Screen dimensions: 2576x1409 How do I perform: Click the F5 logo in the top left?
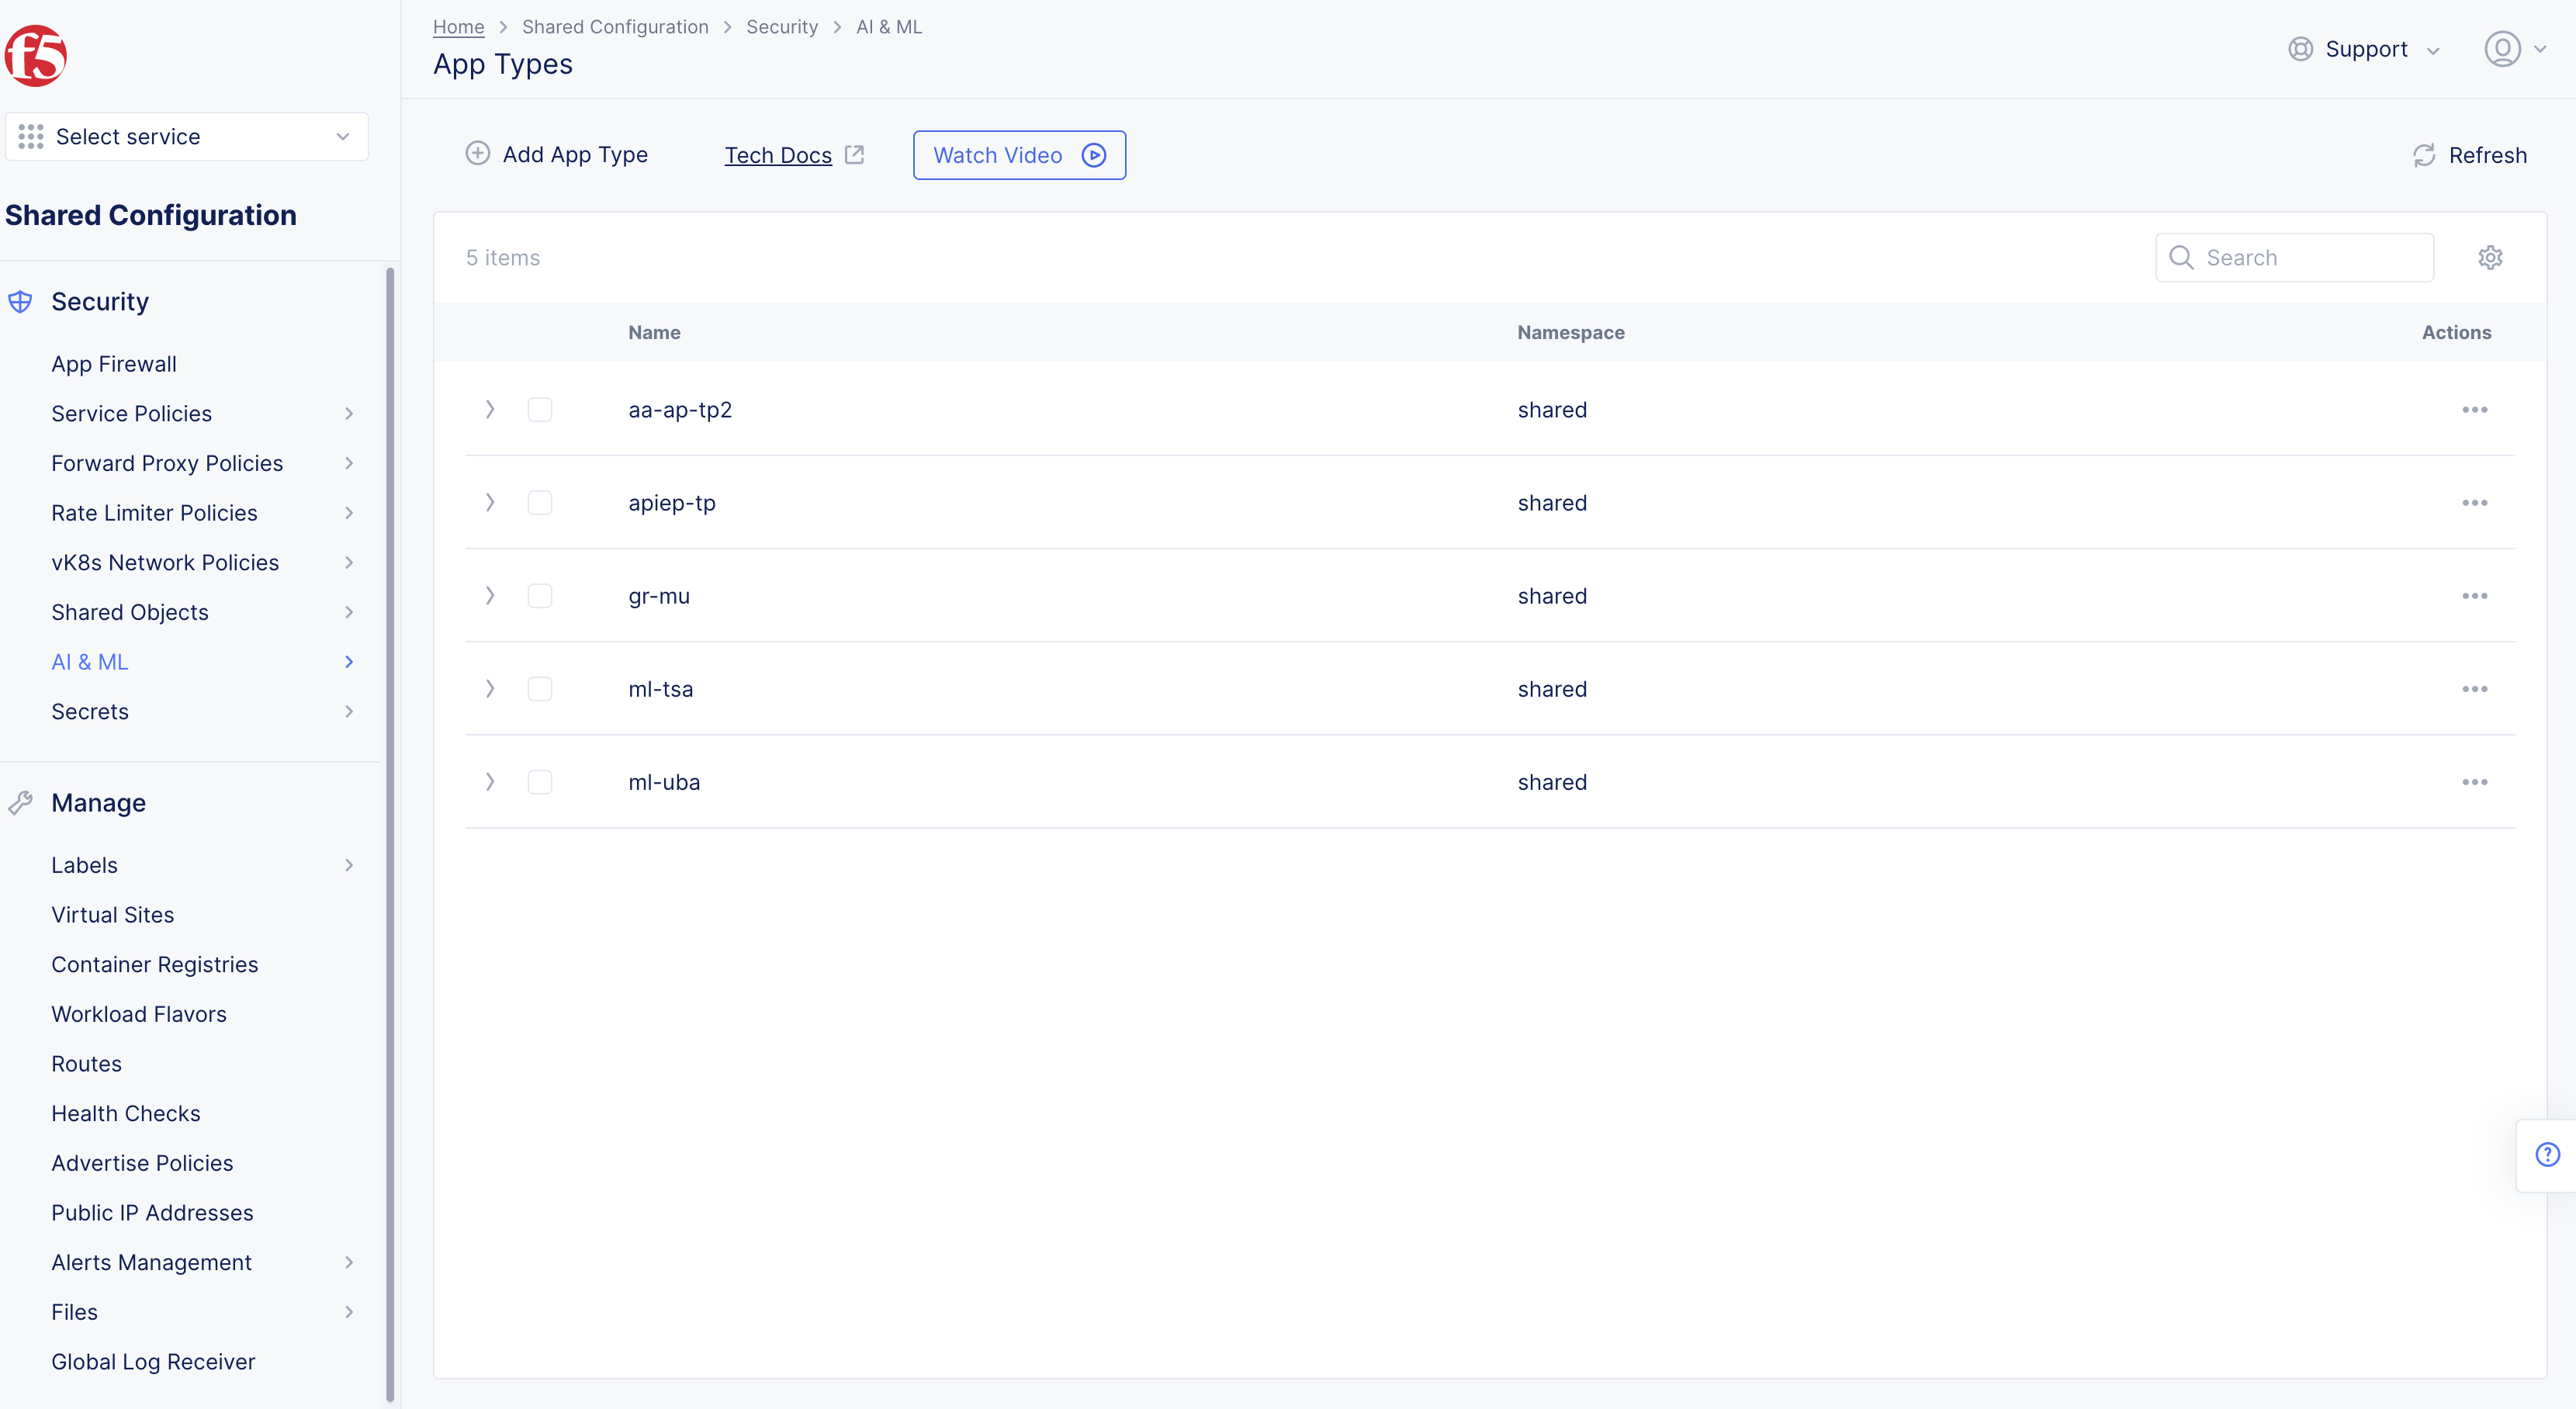pos(35,56)
